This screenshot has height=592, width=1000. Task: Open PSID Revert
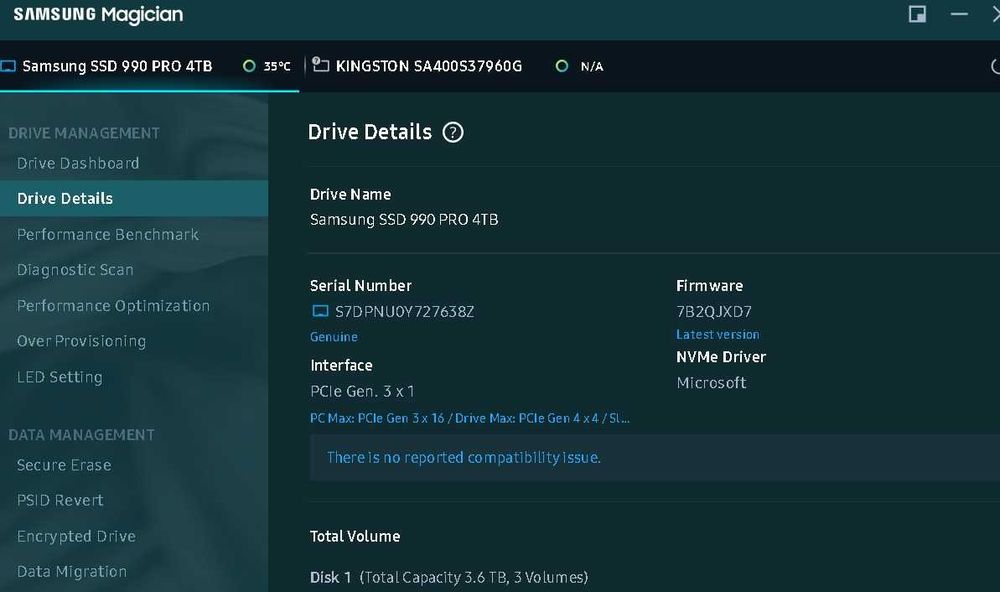coord(60,500)
